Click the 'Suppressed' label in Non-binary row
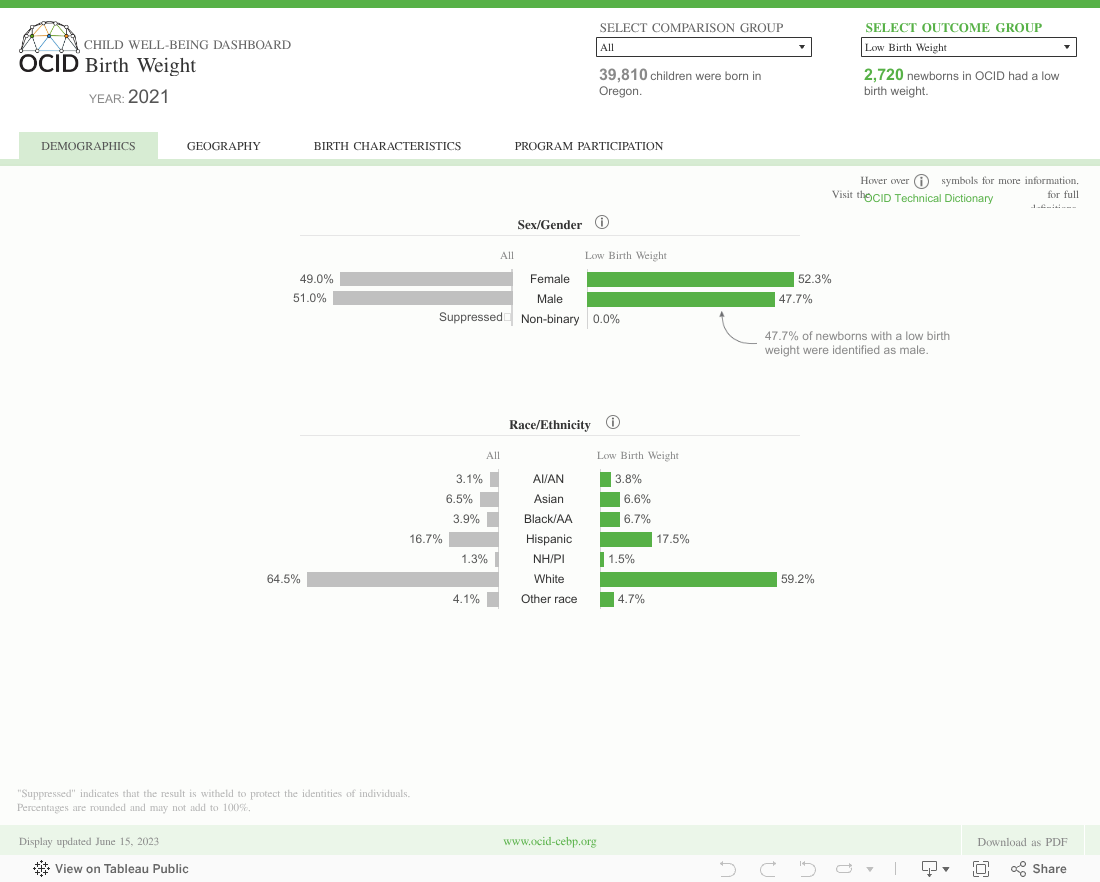The width and height of the screenshot is (1100, 882). coord(471,317)
